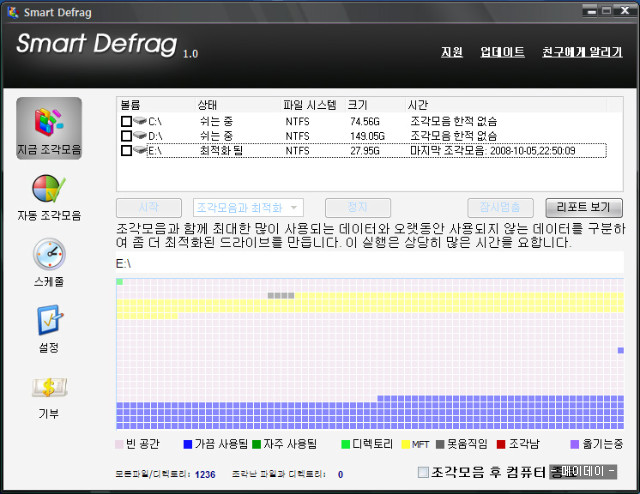This screenshot has width=640, height=494.
Task: Click the D:\ drive icon
Action: click(140, 135)
